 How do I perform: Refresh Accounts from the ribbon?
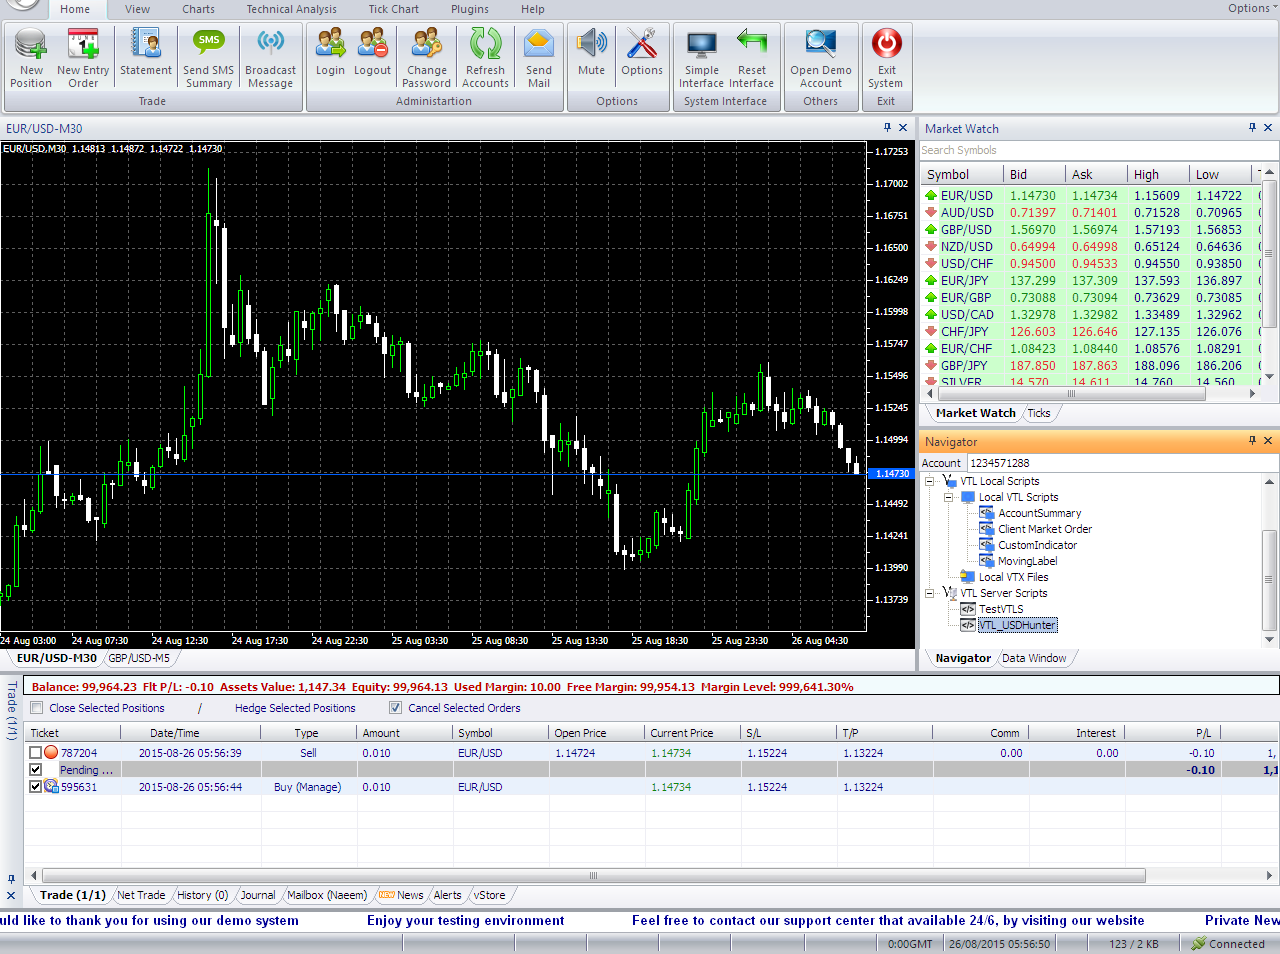coord(485,58)
